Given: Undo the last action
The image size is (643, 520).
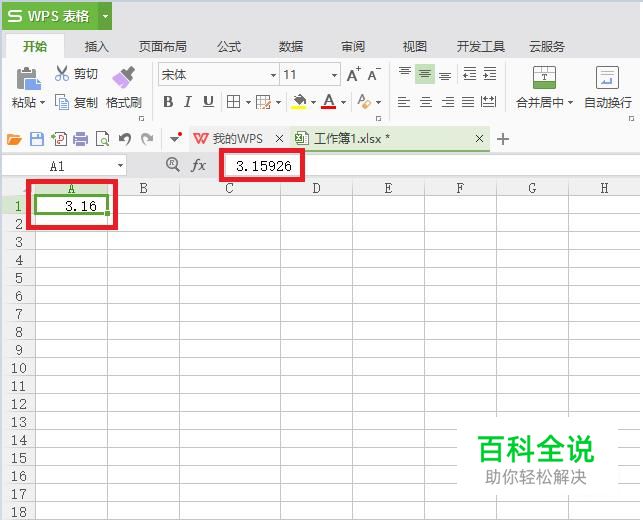Looking at the screenshot, I should [x=125, y=139].
